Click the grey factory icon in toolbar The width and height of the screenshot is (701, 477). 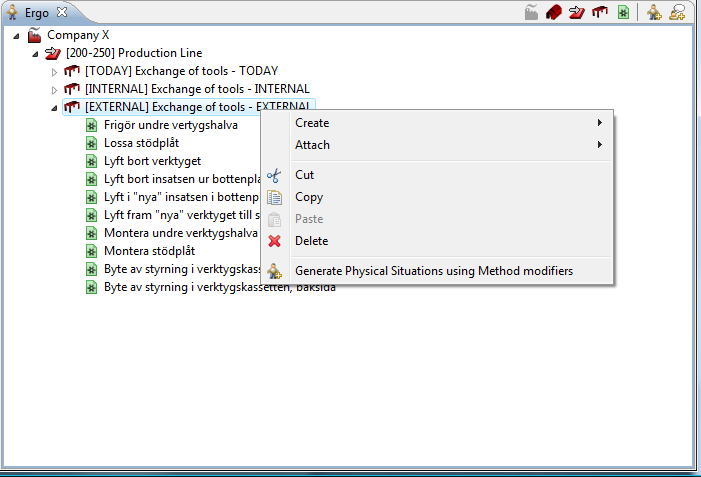(x=532, y=12)
